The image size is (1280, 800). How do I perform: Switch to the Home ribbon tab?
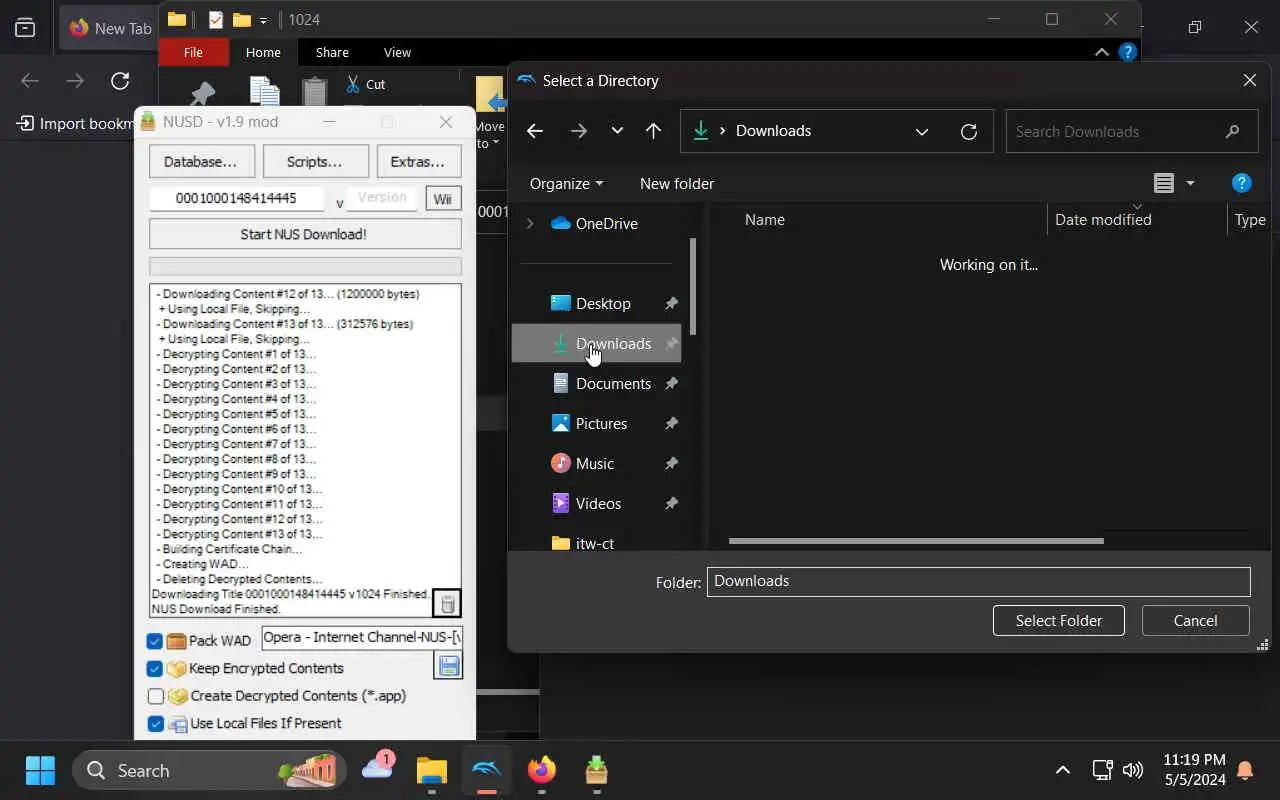click(263, 52)
